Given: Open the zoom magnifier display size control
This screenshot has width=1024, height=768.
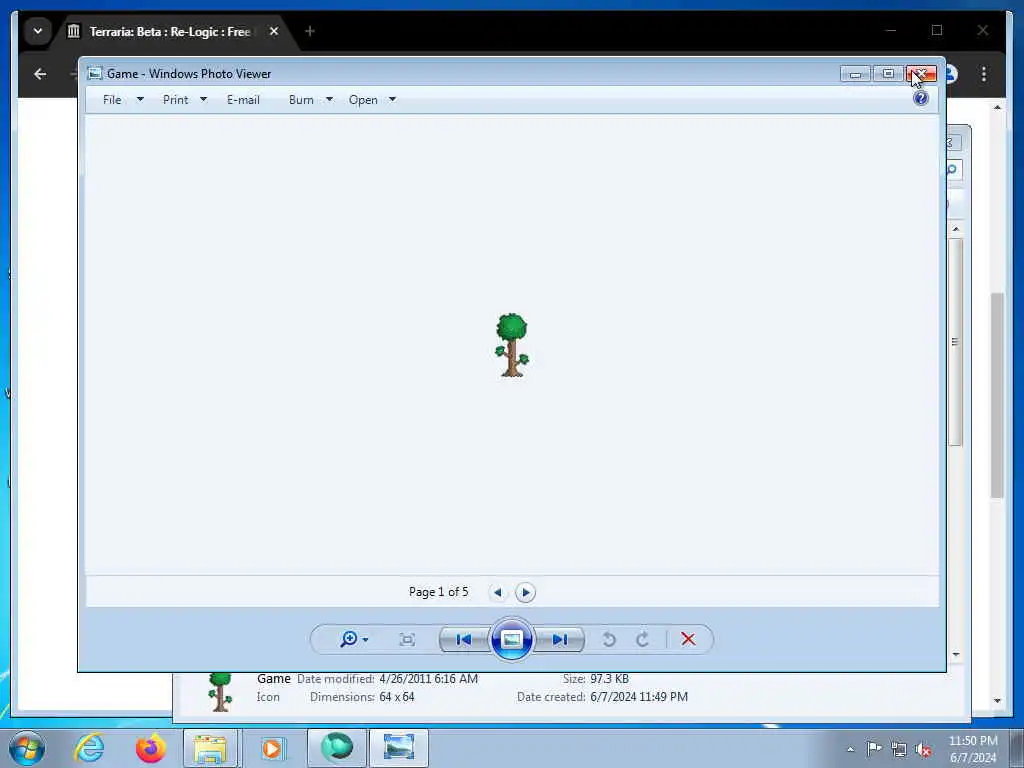Looking at the screenshot, I should 354,639.
